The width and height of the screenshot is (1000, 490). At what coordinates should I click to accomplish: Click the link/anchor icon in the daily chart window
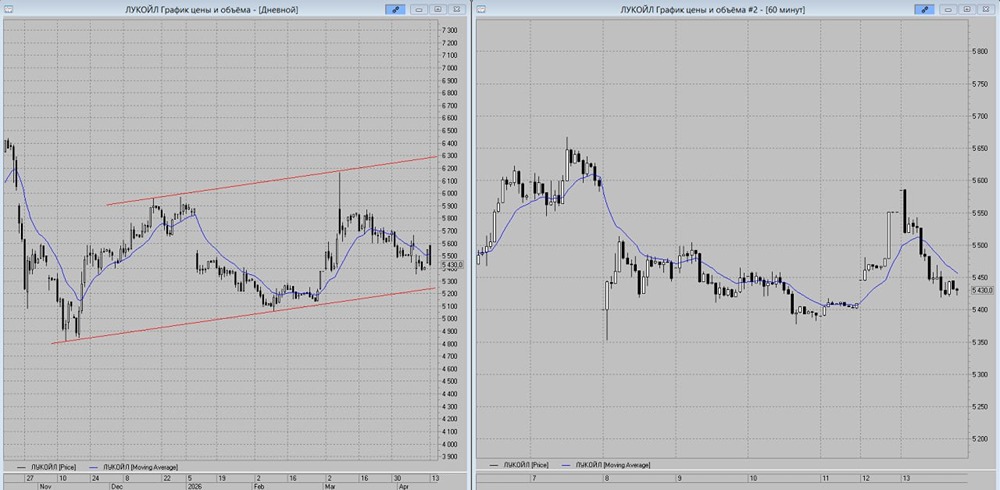point(395,10)
